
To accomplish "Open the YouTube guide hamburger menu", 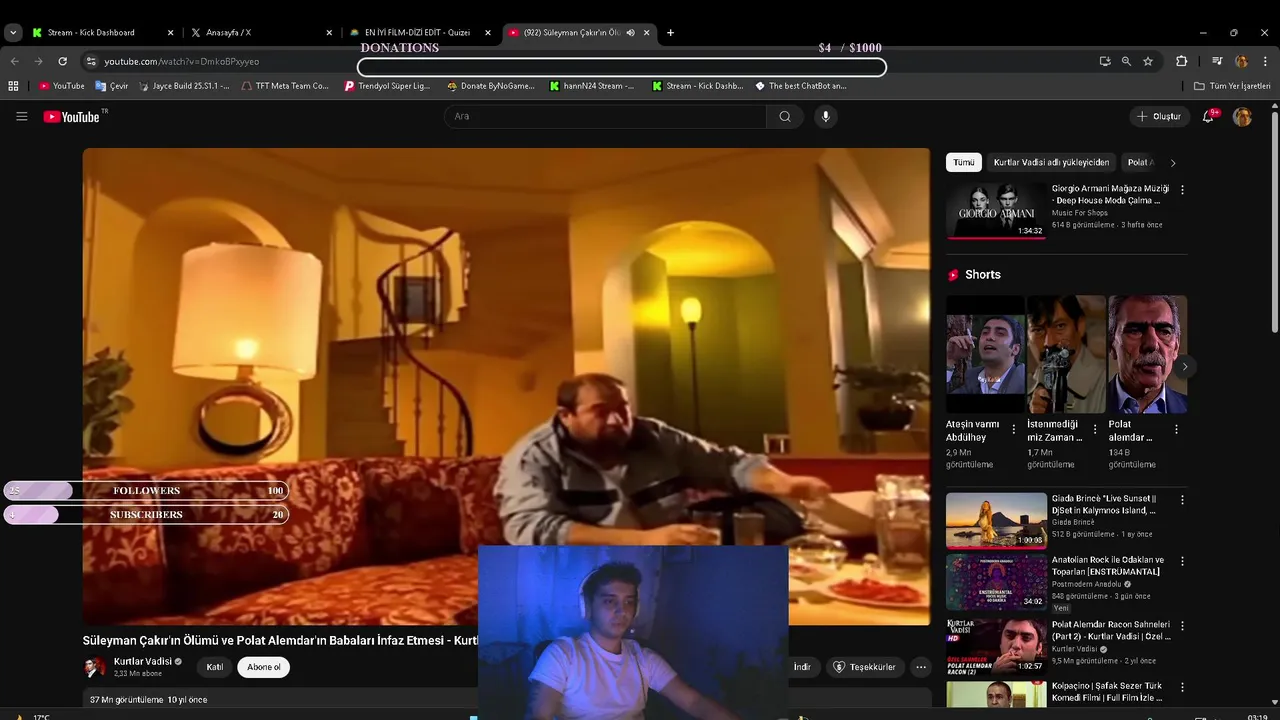I will tap(21, 117).
